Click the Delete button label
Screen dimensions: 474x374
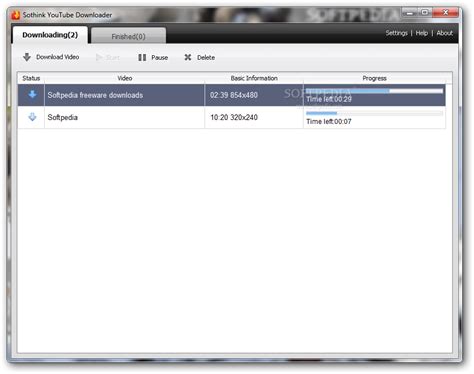206,58
